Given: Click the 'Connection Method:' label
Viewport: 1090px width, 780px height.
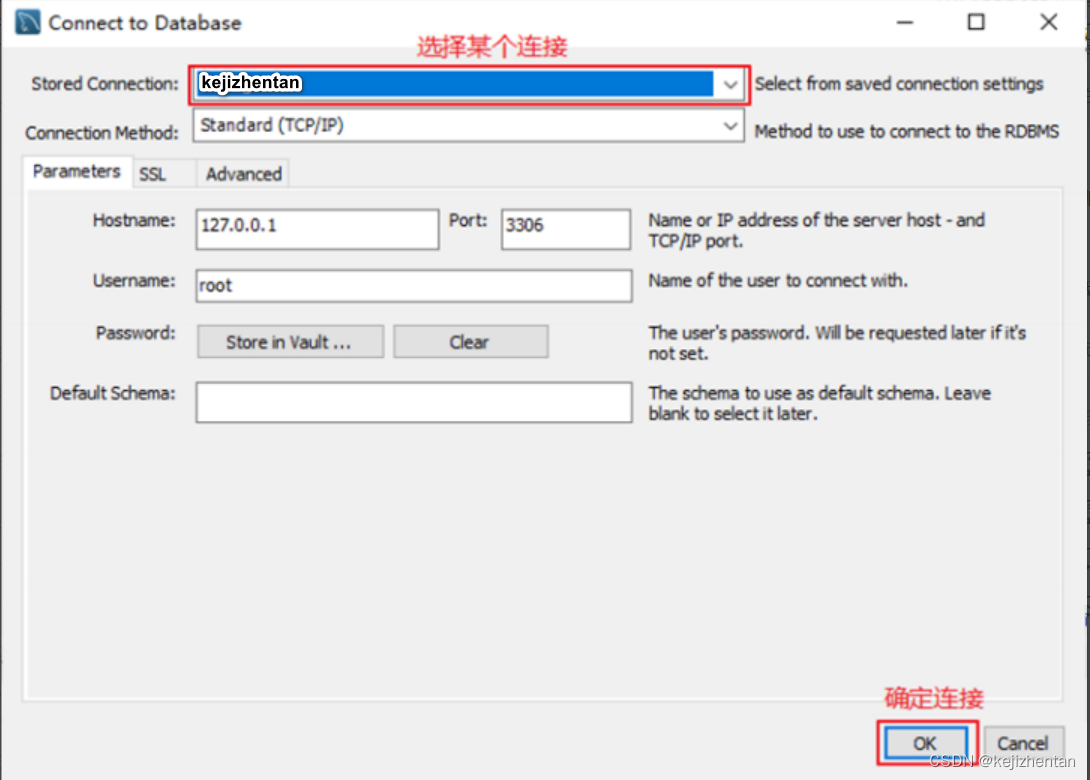Looking at the screenshot, I should [x=102, y=133].
